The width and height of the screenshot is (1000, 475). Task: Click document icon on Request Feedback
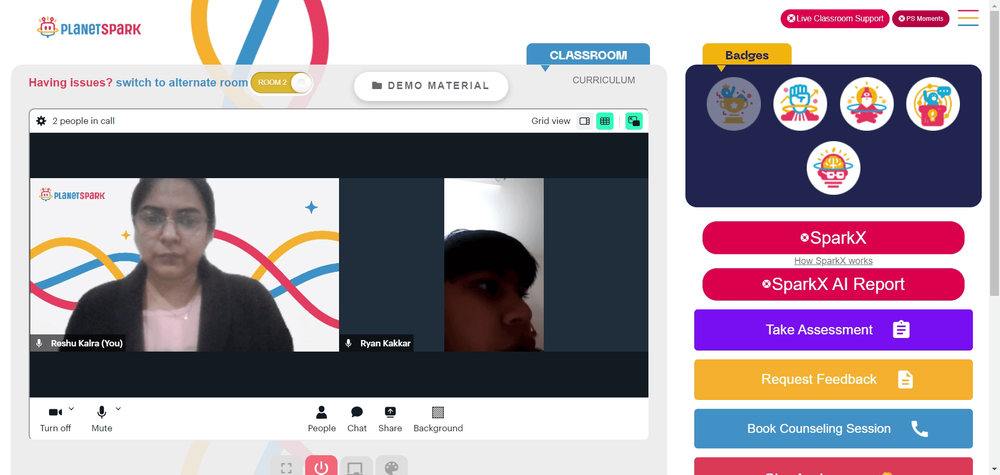tap(905, 379)
